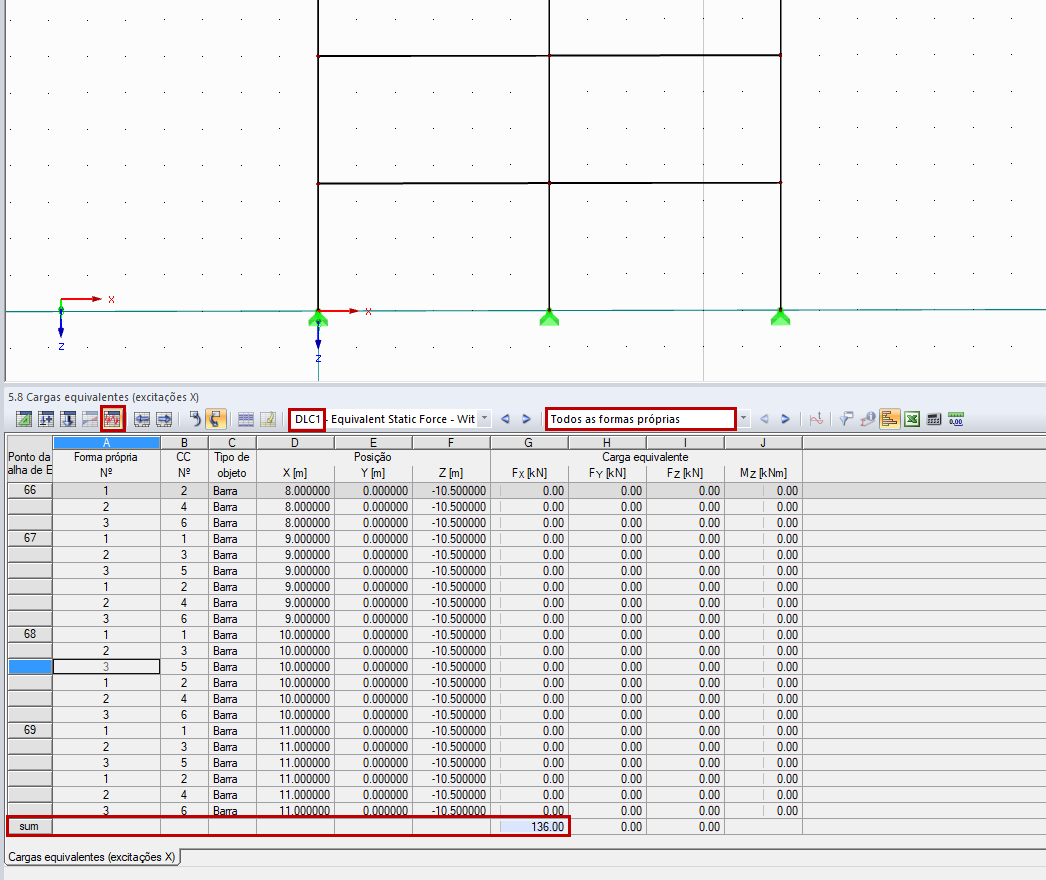Image resolution: width=1046 pixels, height=880 pixels.
Task: Expand the Equivalent Static Force dropdown arrow
Action: click(x=483, y=419)
